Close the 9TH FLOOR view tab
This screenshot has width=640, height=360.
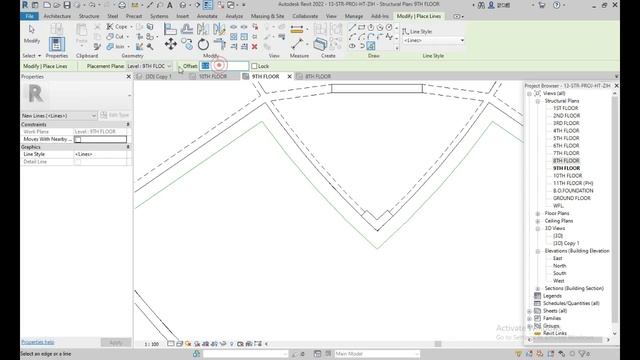coord(289,76)
